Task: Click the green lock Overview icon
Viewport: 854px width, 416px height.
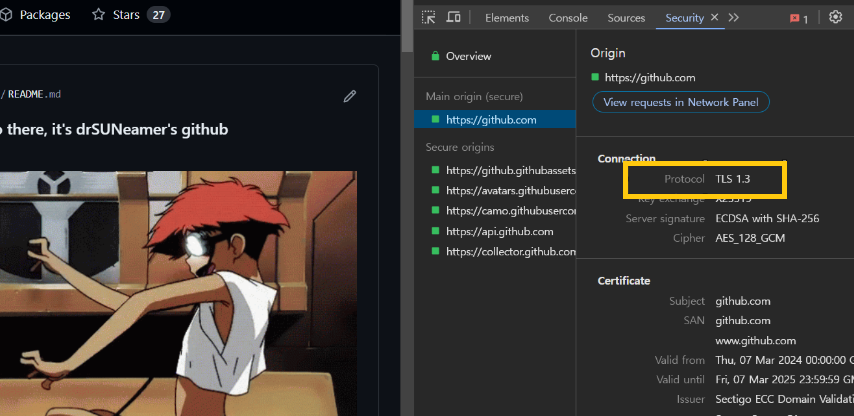Action: [x=435, y=56]
